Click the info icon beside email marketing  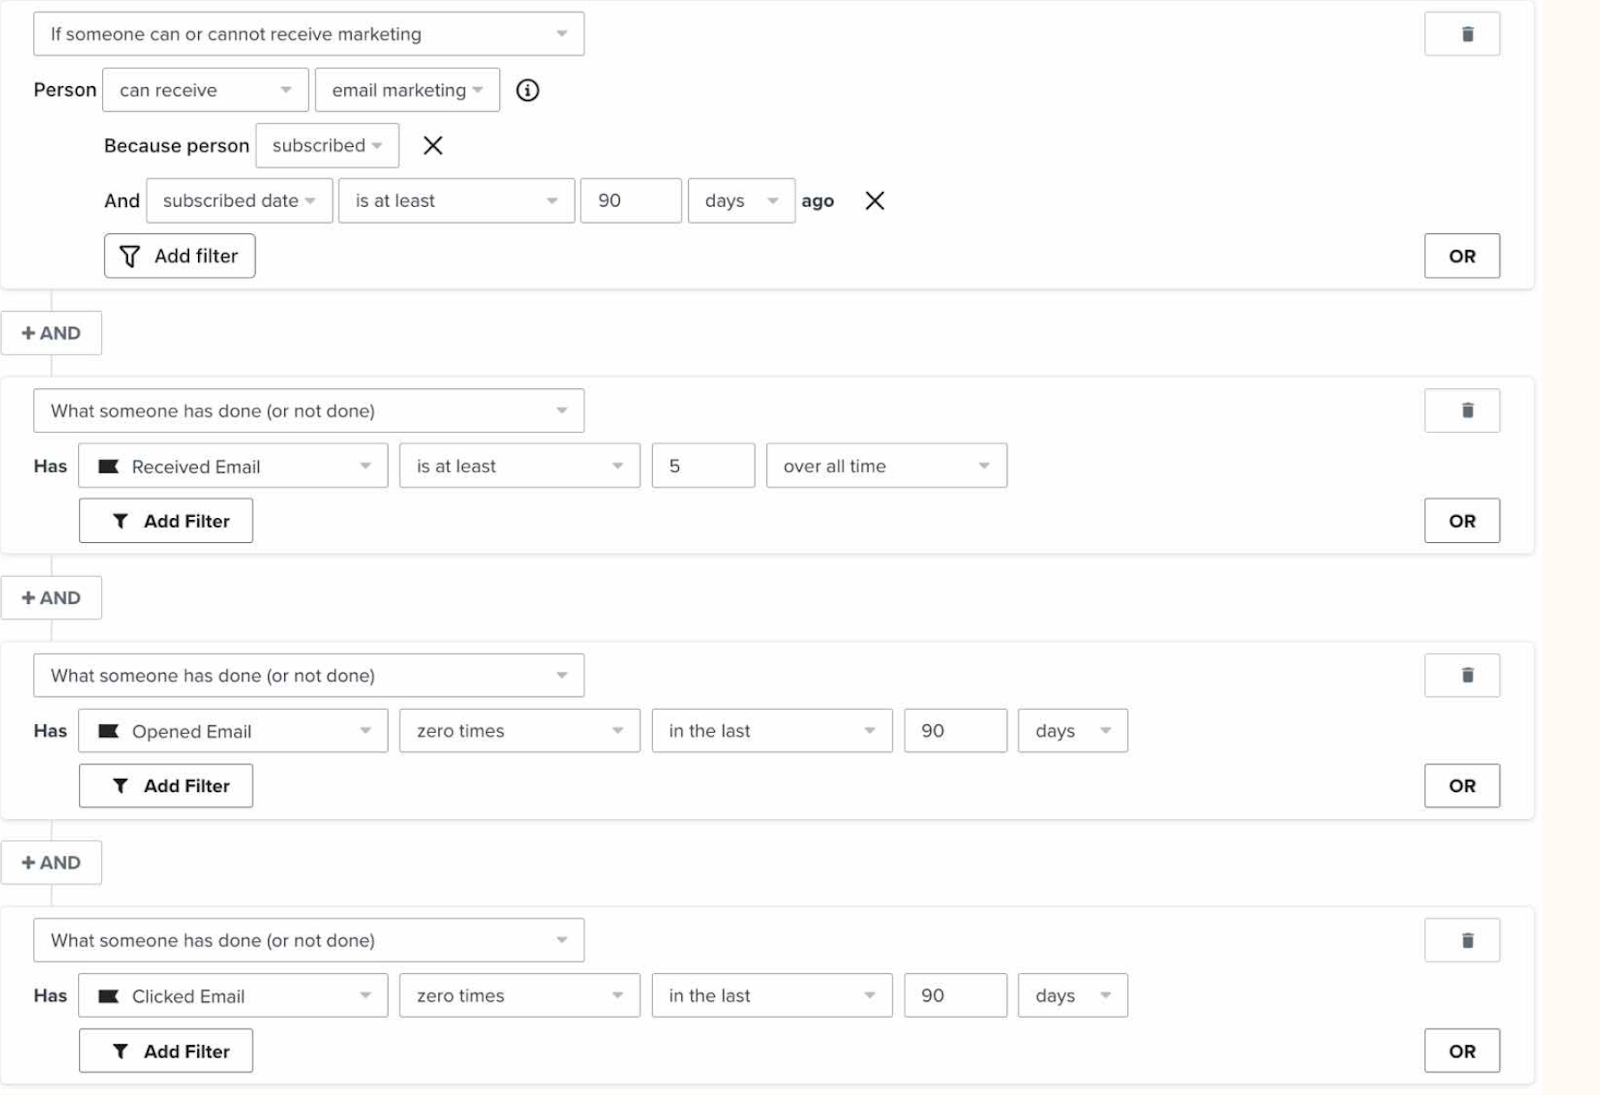527,90
